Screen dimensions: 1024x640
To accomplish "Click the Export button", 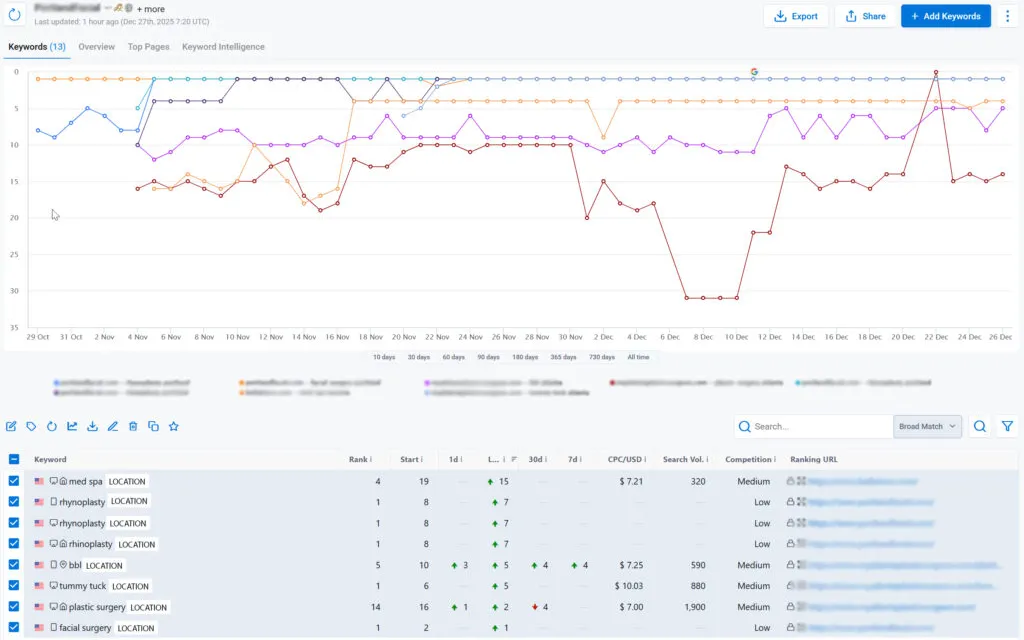I will (x=795, y=16).
